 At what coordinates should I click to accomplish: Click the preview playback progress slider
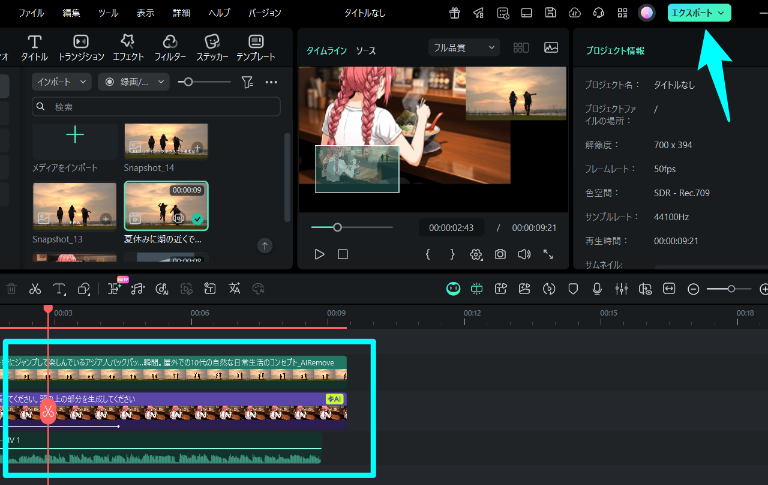[x=352, y=227]
